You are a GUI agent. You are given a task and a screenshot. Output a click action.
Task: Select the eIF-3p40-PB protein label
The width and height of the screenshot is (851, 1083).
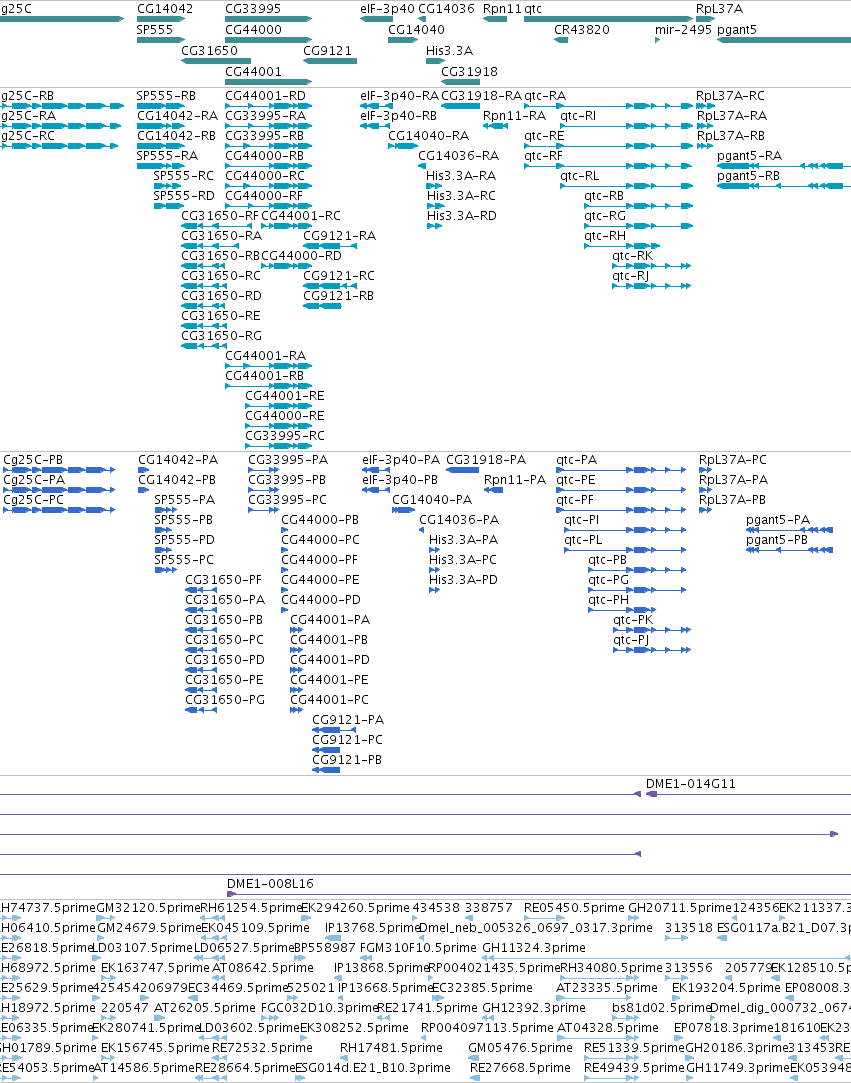[x=400, y=480]
